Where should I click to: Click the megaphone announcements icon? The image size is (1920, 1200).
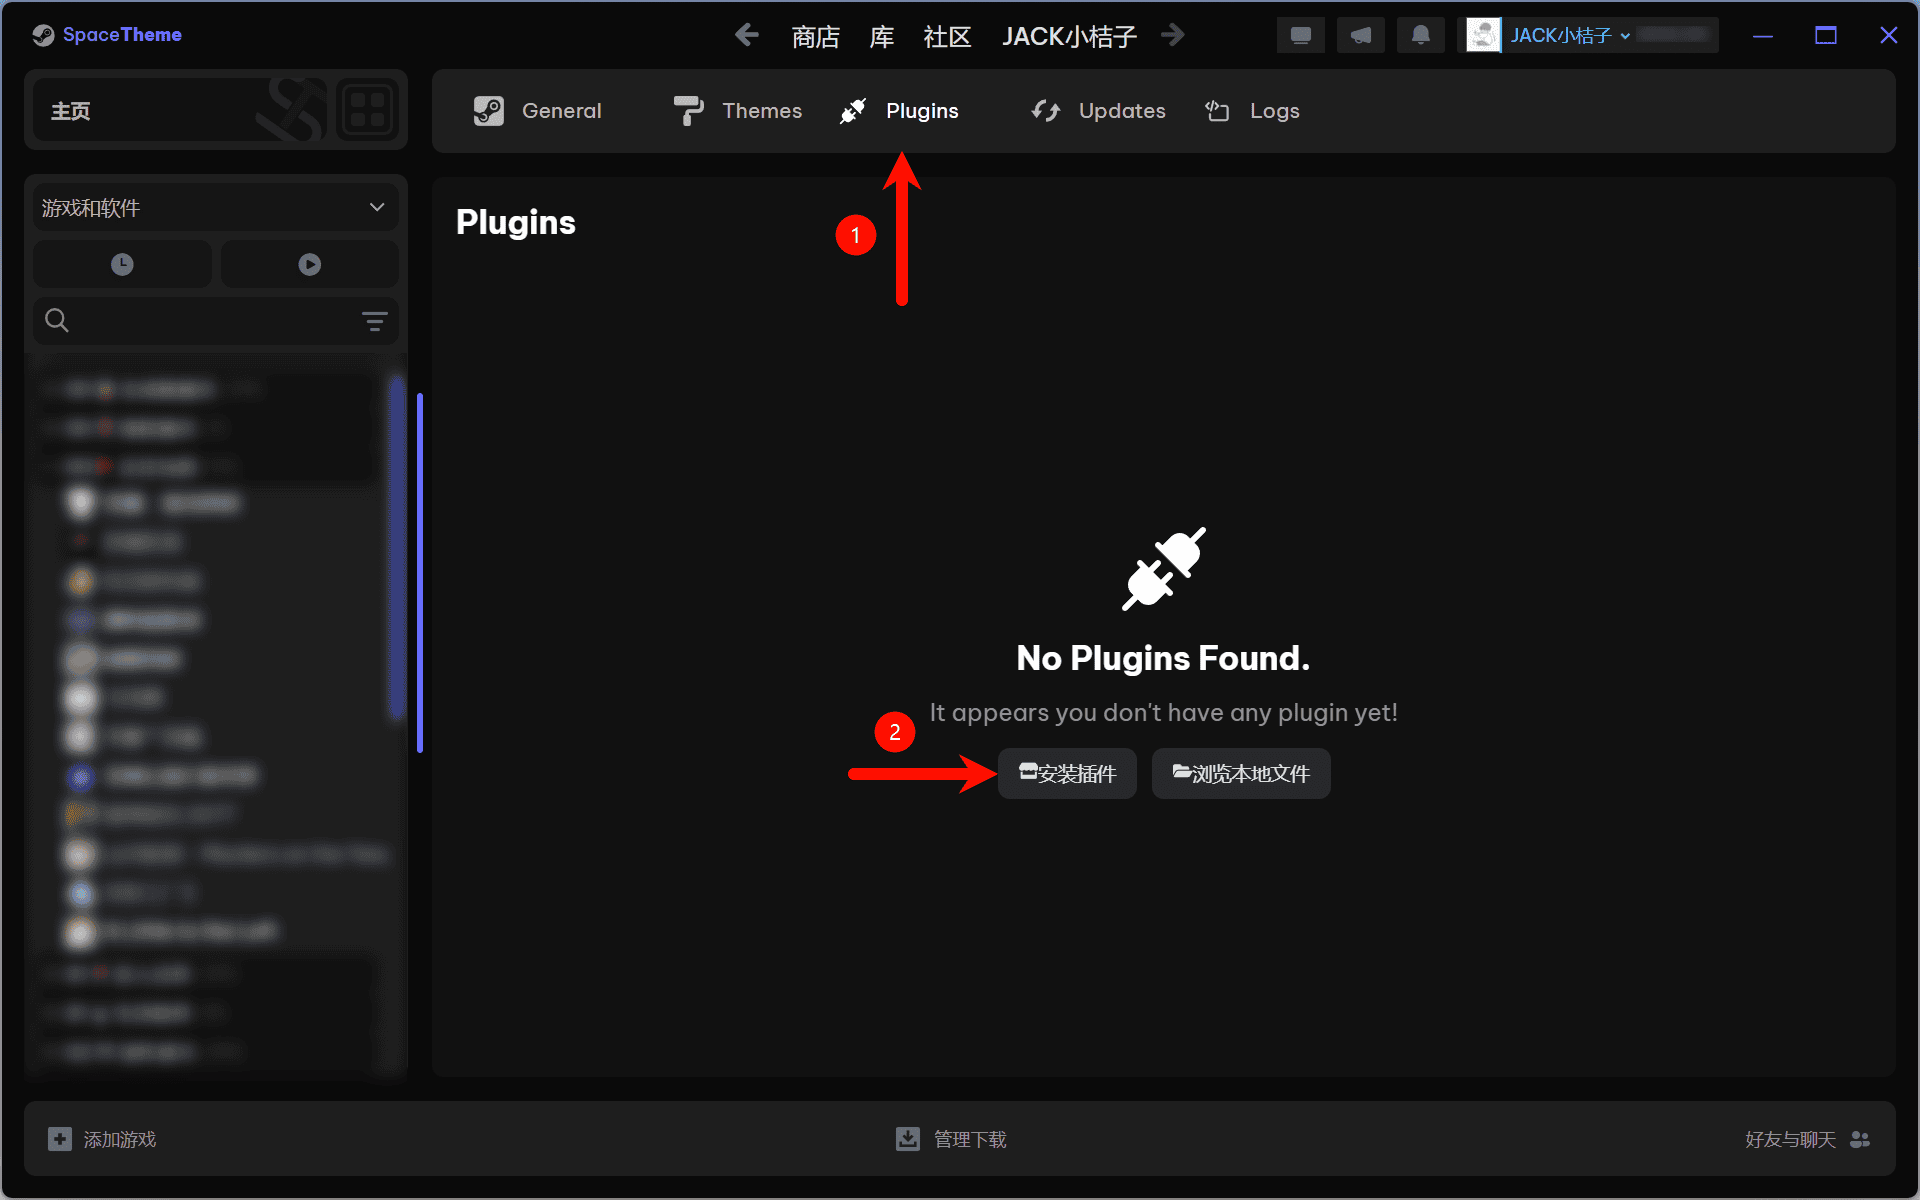[1360, 36]
